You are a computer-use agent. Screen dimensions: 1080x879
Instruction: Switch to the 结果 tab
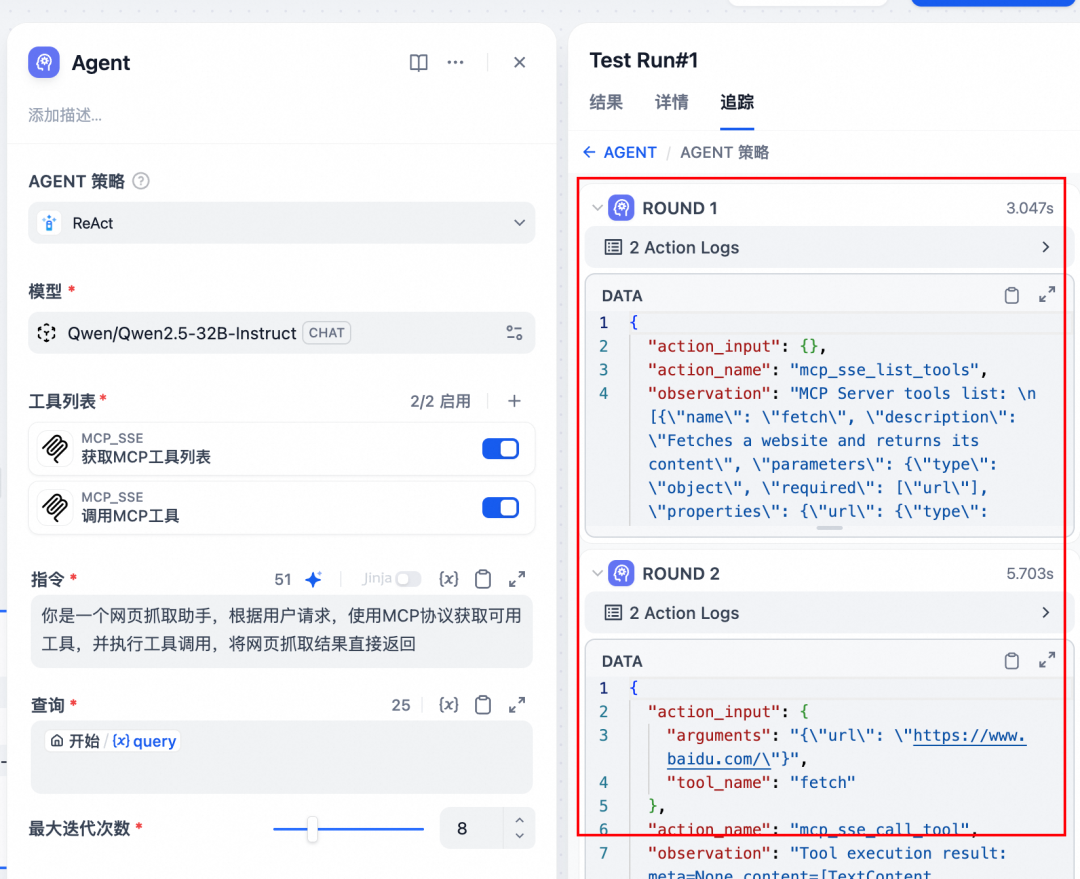pyautogui.click(x=606, y=103)
